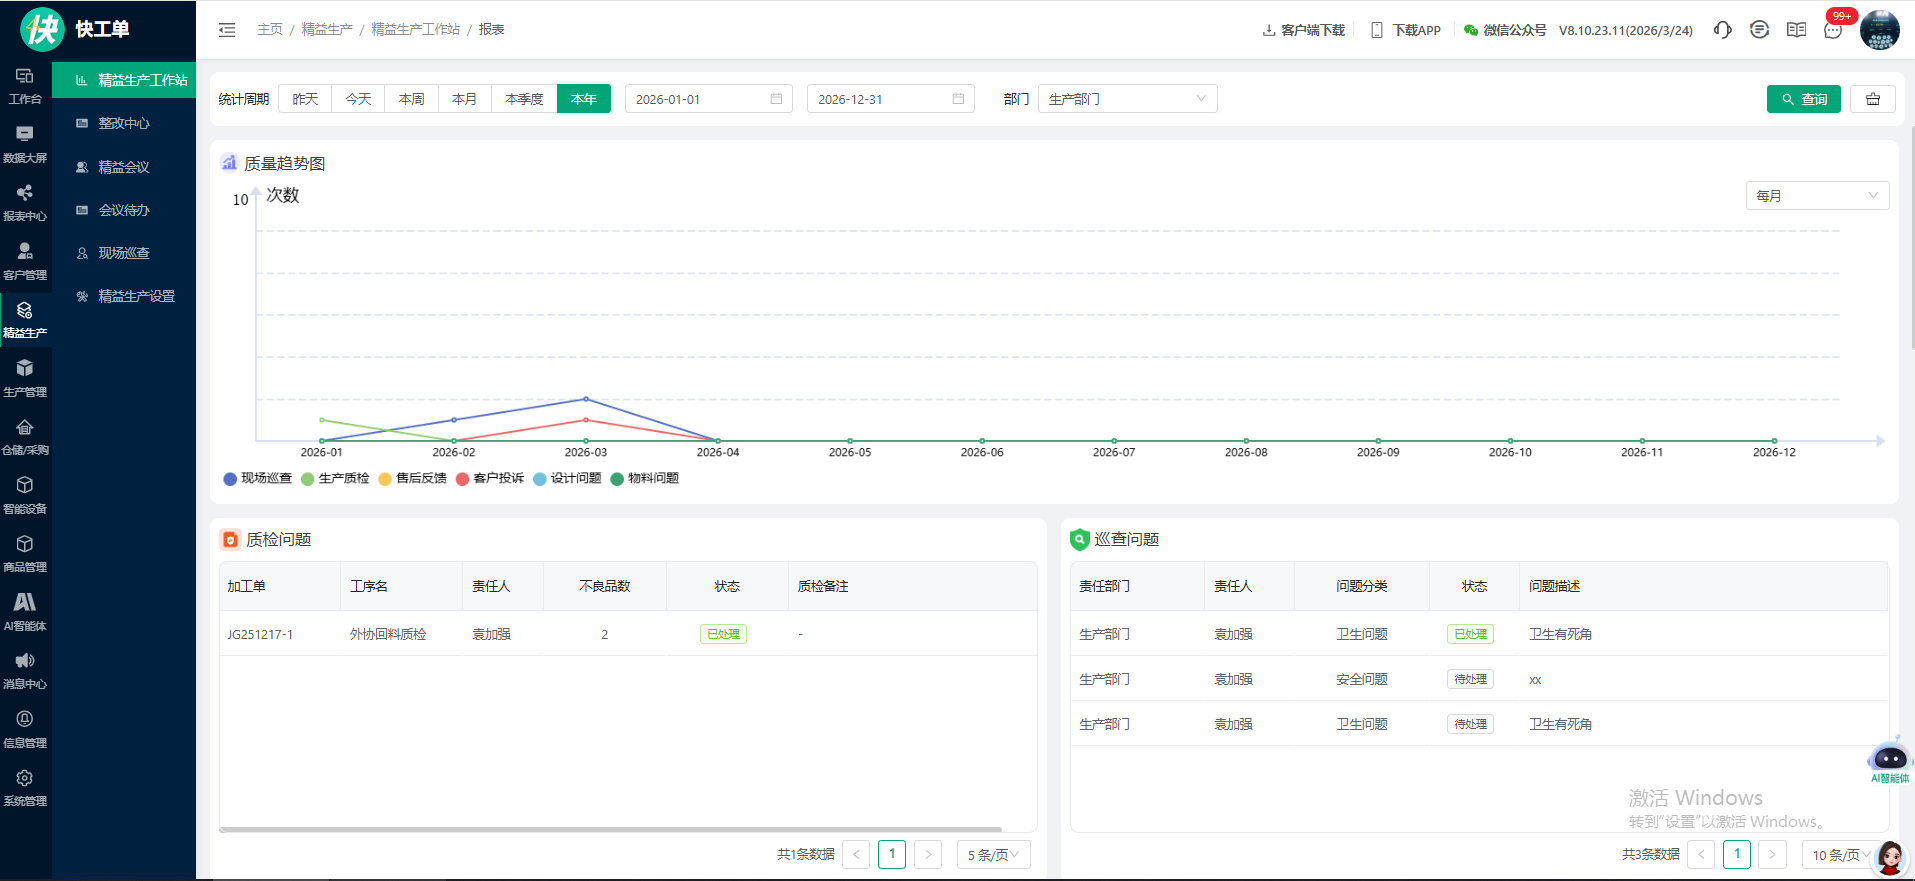Click previous page arrow in 巡查问题 pagination
Screen dimensions: 1915x881
tap(1701, 855)
